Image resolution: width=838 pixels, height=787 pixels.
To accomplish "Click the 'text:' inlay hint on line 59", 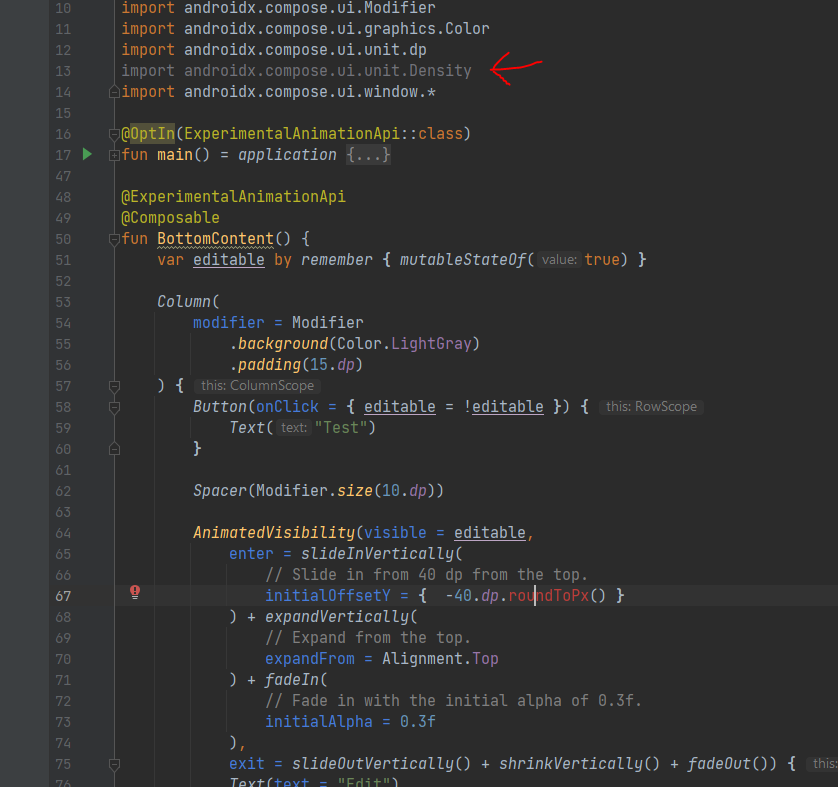I will coord(294,428).
